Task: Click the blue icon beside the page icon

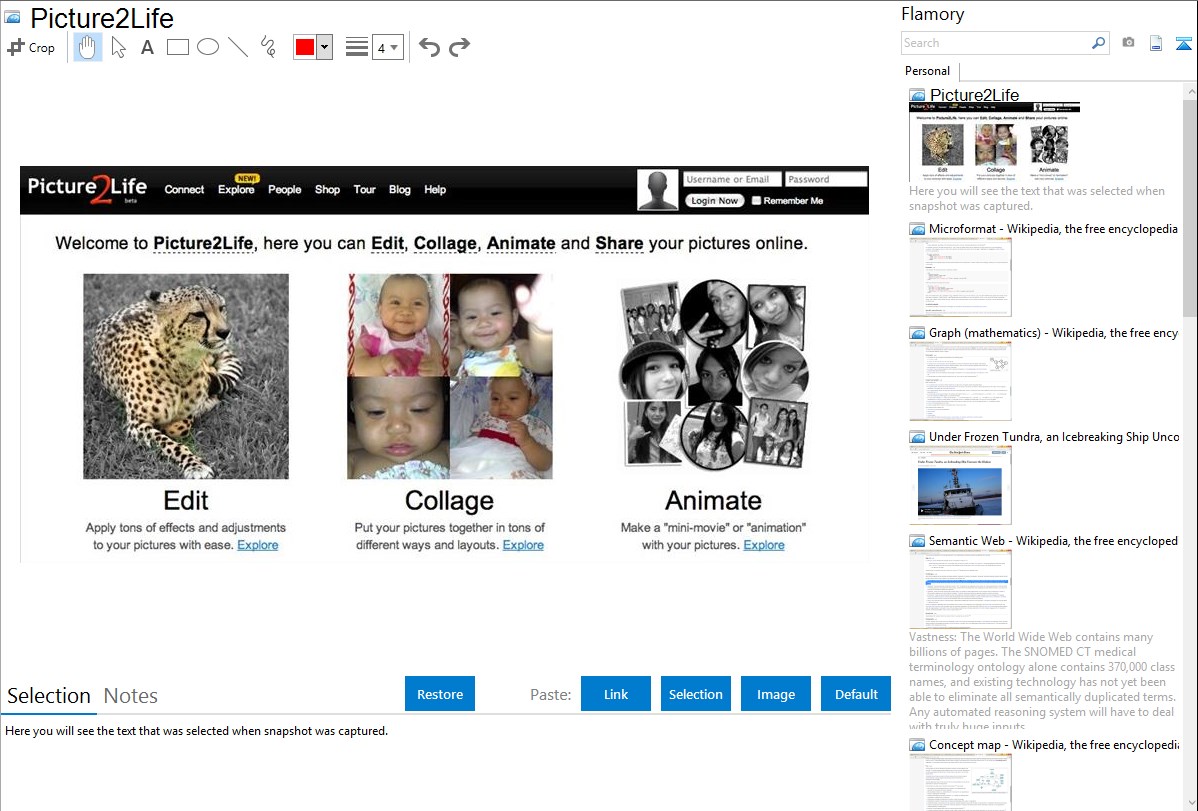Action: (1183, 43)
